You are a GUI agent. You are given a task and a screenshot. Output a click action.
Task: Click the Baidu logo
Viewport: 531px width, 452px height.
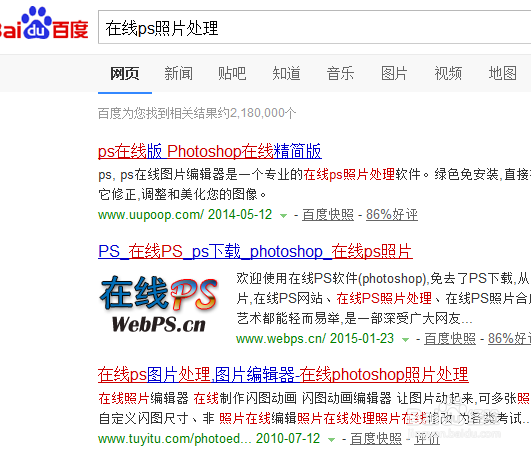tap(43, 23)
